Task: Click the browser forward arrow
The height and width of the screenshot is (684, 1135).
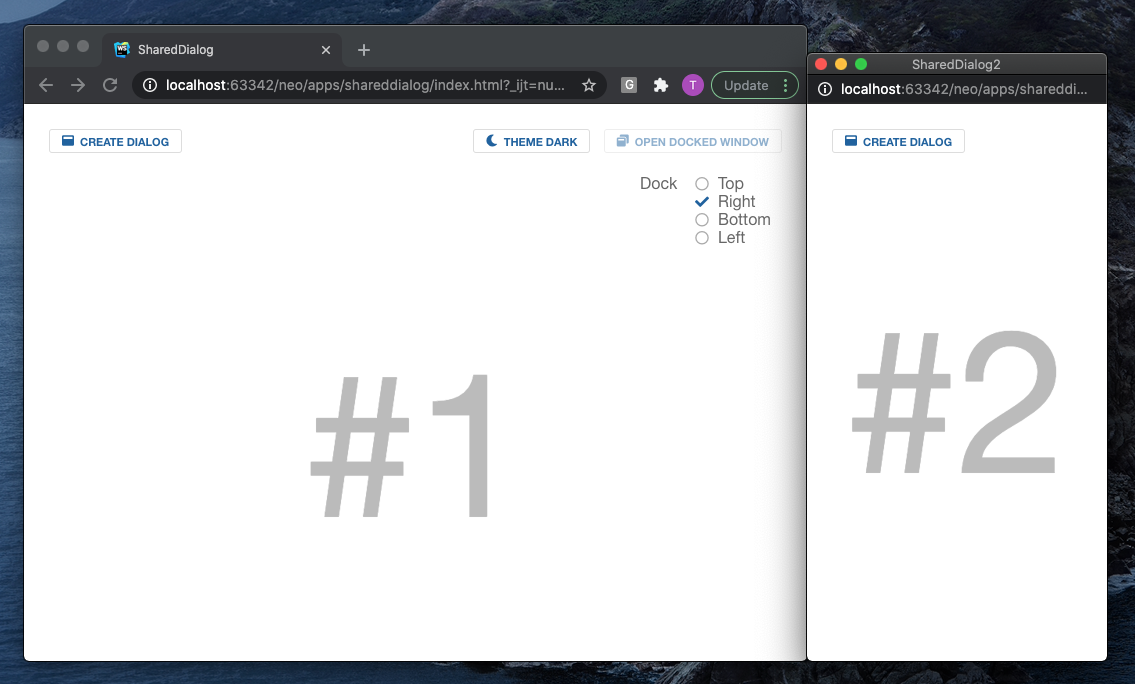Action: [78, 85]
